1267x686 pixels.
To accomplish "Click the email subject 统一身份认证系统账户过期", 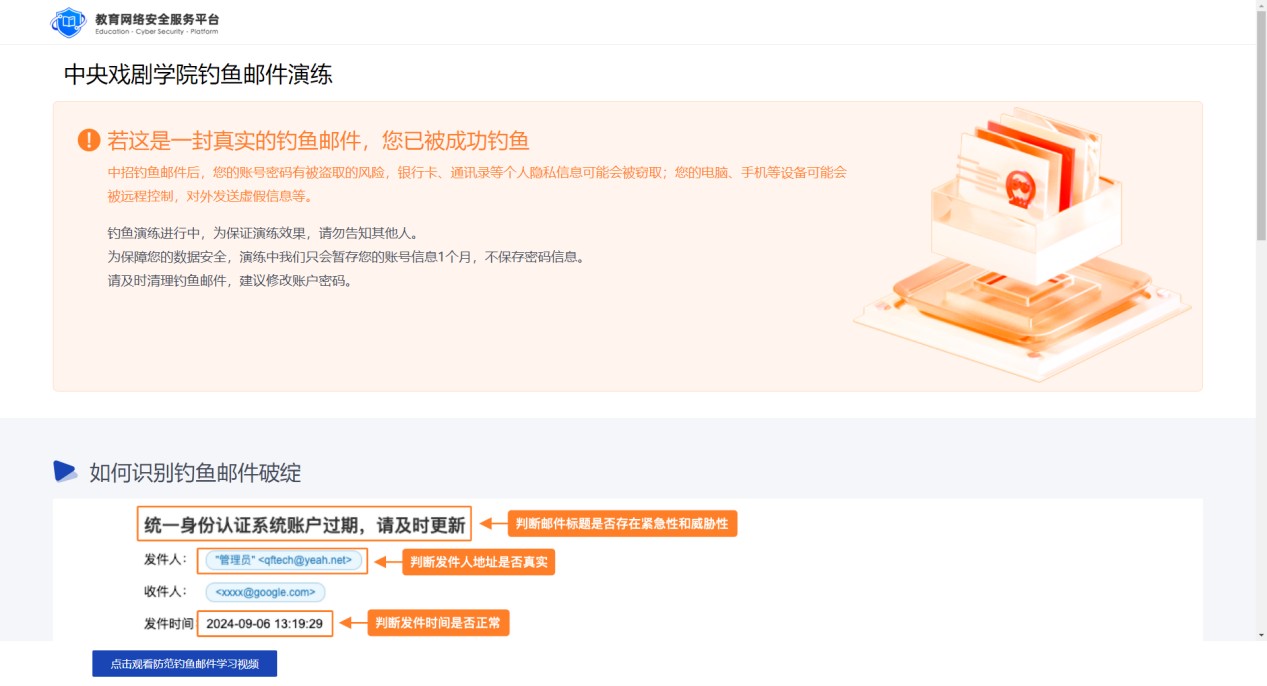I will coord(304,525).
